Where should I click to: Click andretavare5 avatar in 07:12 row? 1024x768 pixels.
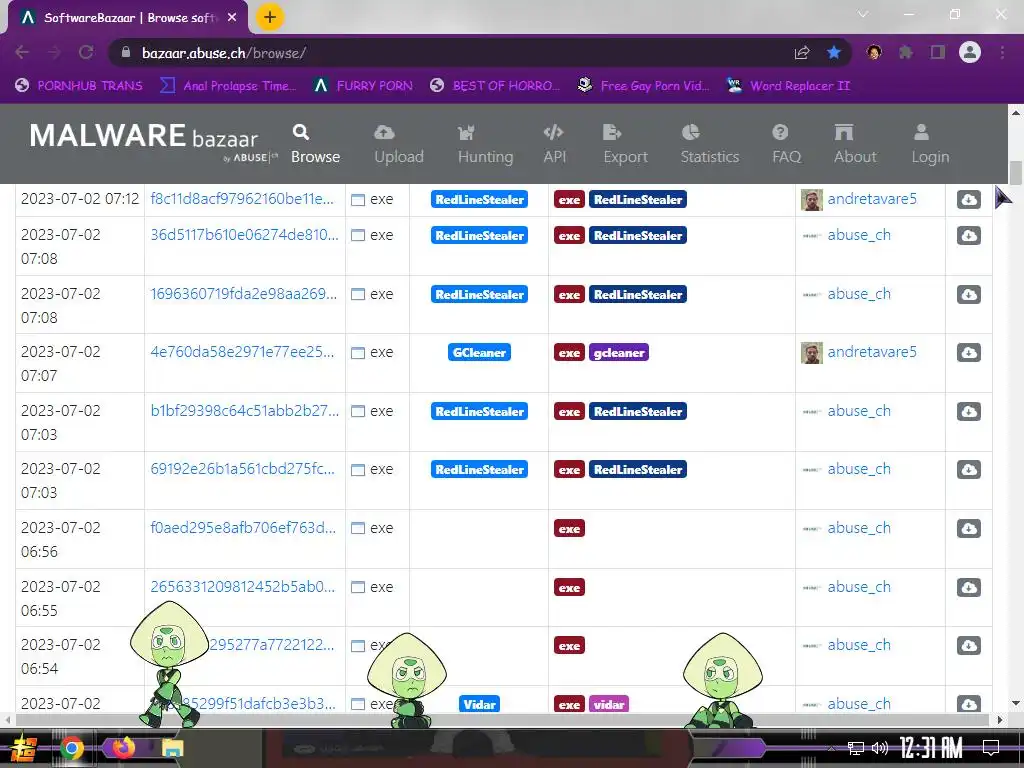pyautogui.click(x=812, y=200)
